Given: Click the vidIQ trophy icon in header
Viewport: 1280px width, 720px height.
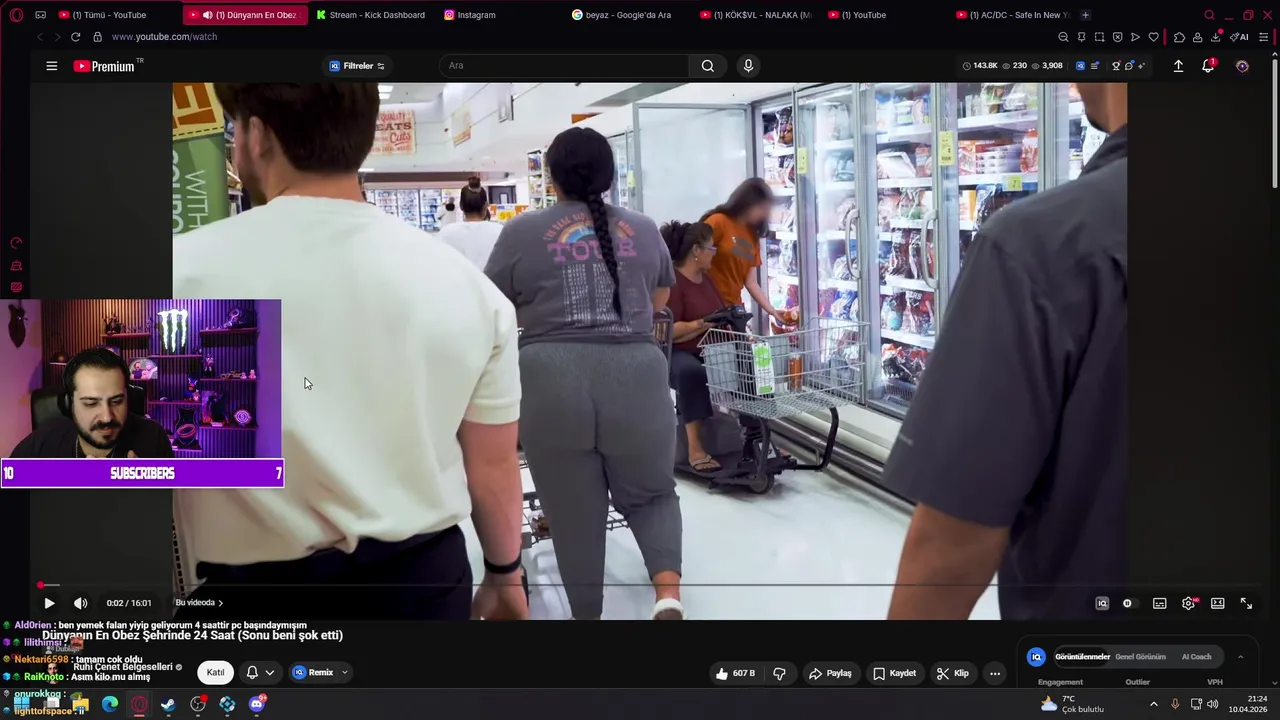Looking at the screenshot, I should pos(1116,66).
